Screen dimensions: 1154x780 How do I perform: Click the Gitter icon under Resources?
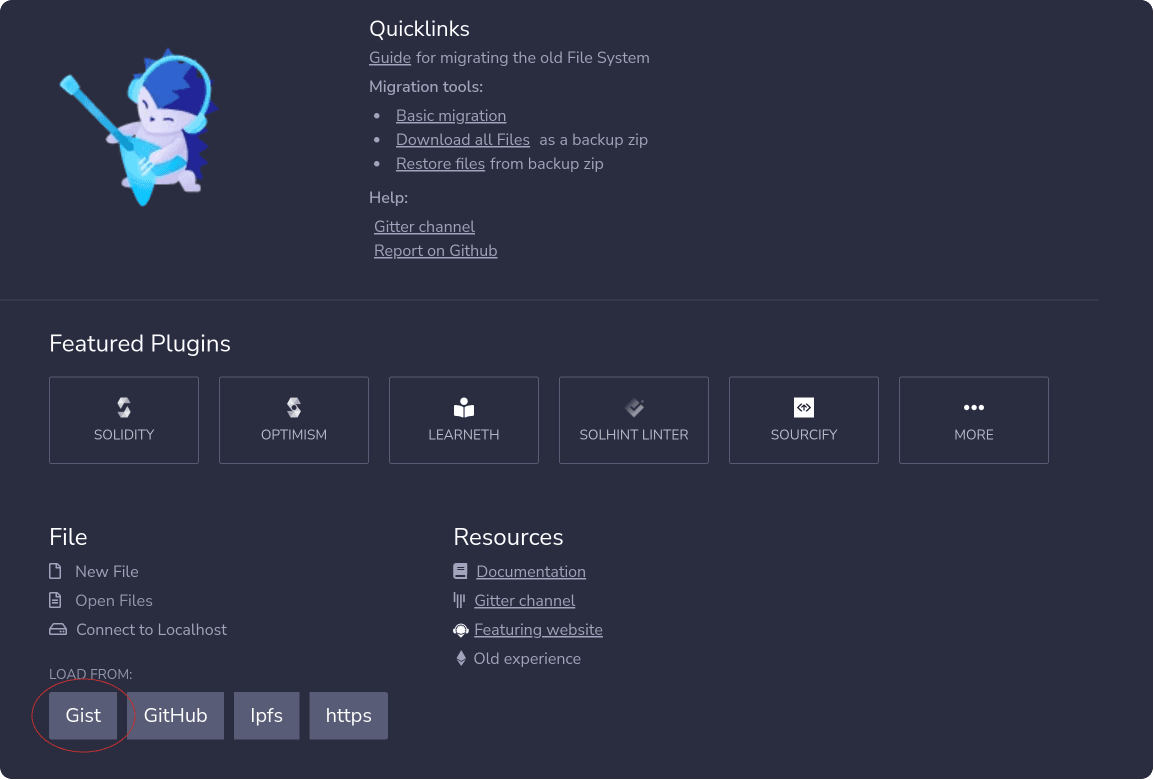(x=459, y=600)
